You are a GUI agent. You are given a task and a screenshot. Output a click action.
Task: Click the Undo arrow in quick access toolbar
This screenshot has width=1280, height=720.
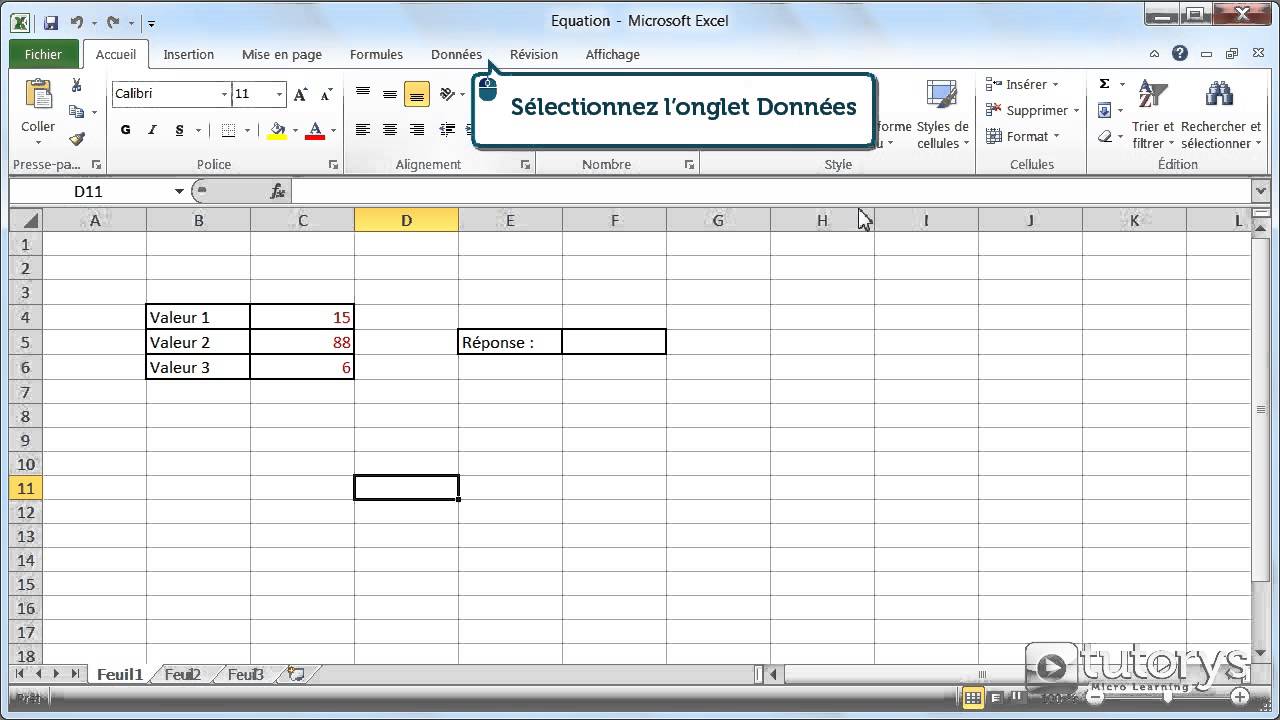tap(76, 21)
